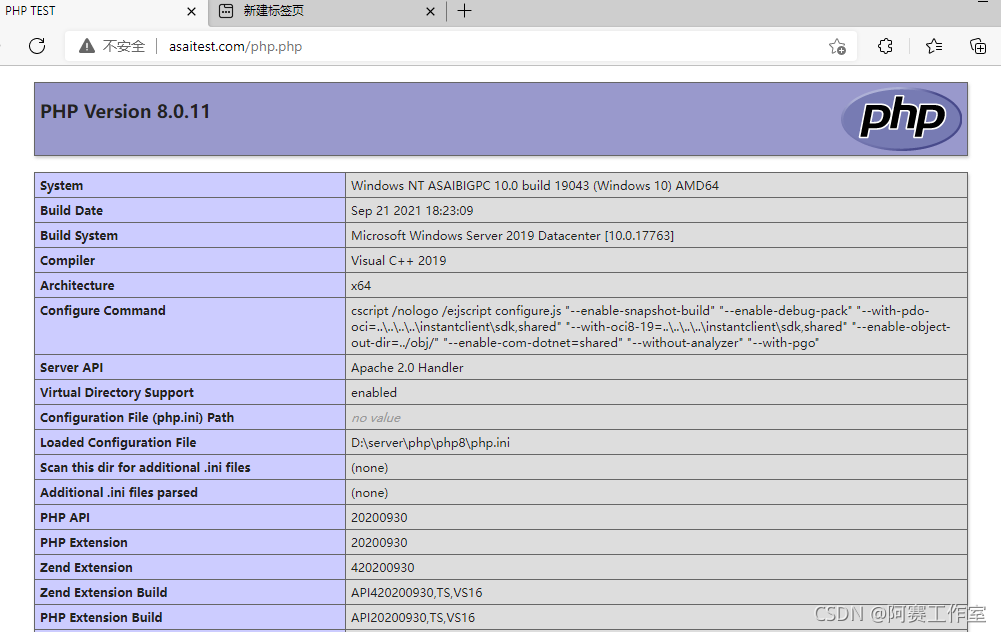Add this page to favorites
The image size is (1001, 632).
tap(838, 46)
